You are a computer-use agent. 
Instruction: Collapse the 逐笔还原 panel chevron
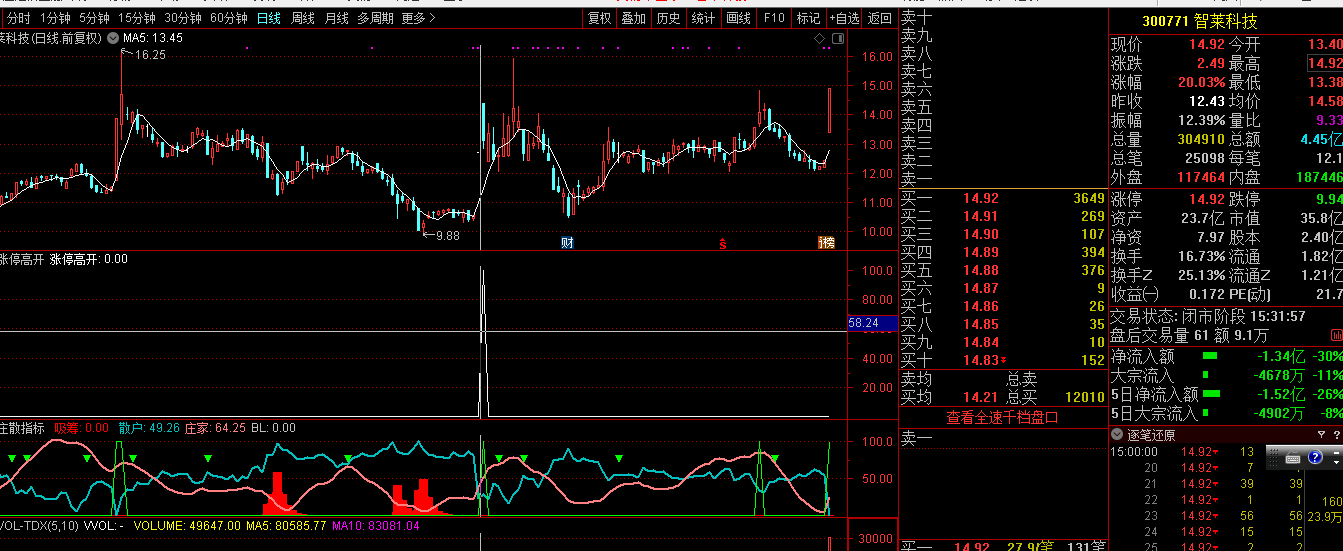click(1117, 434)
